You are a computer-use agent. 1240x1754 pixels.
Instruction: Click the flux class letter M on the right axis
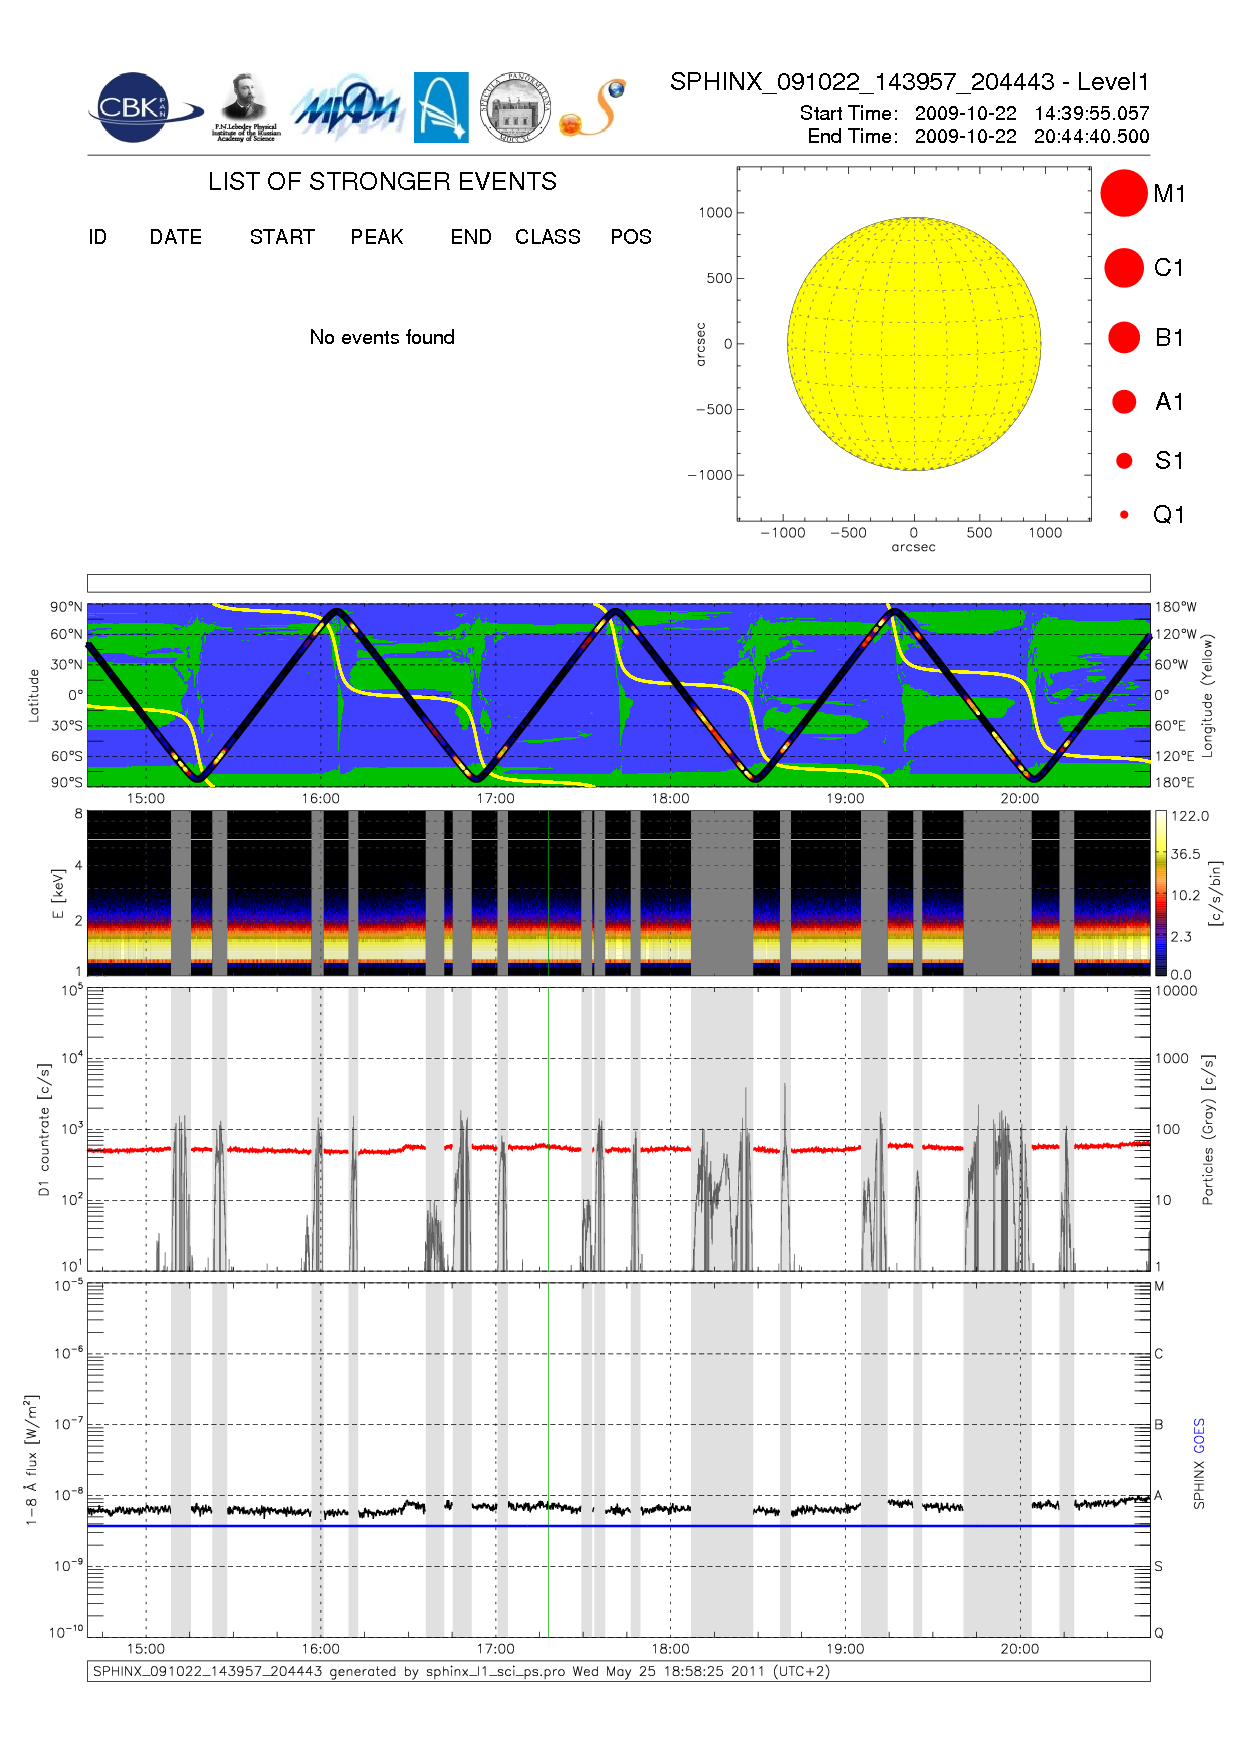1160,1286
